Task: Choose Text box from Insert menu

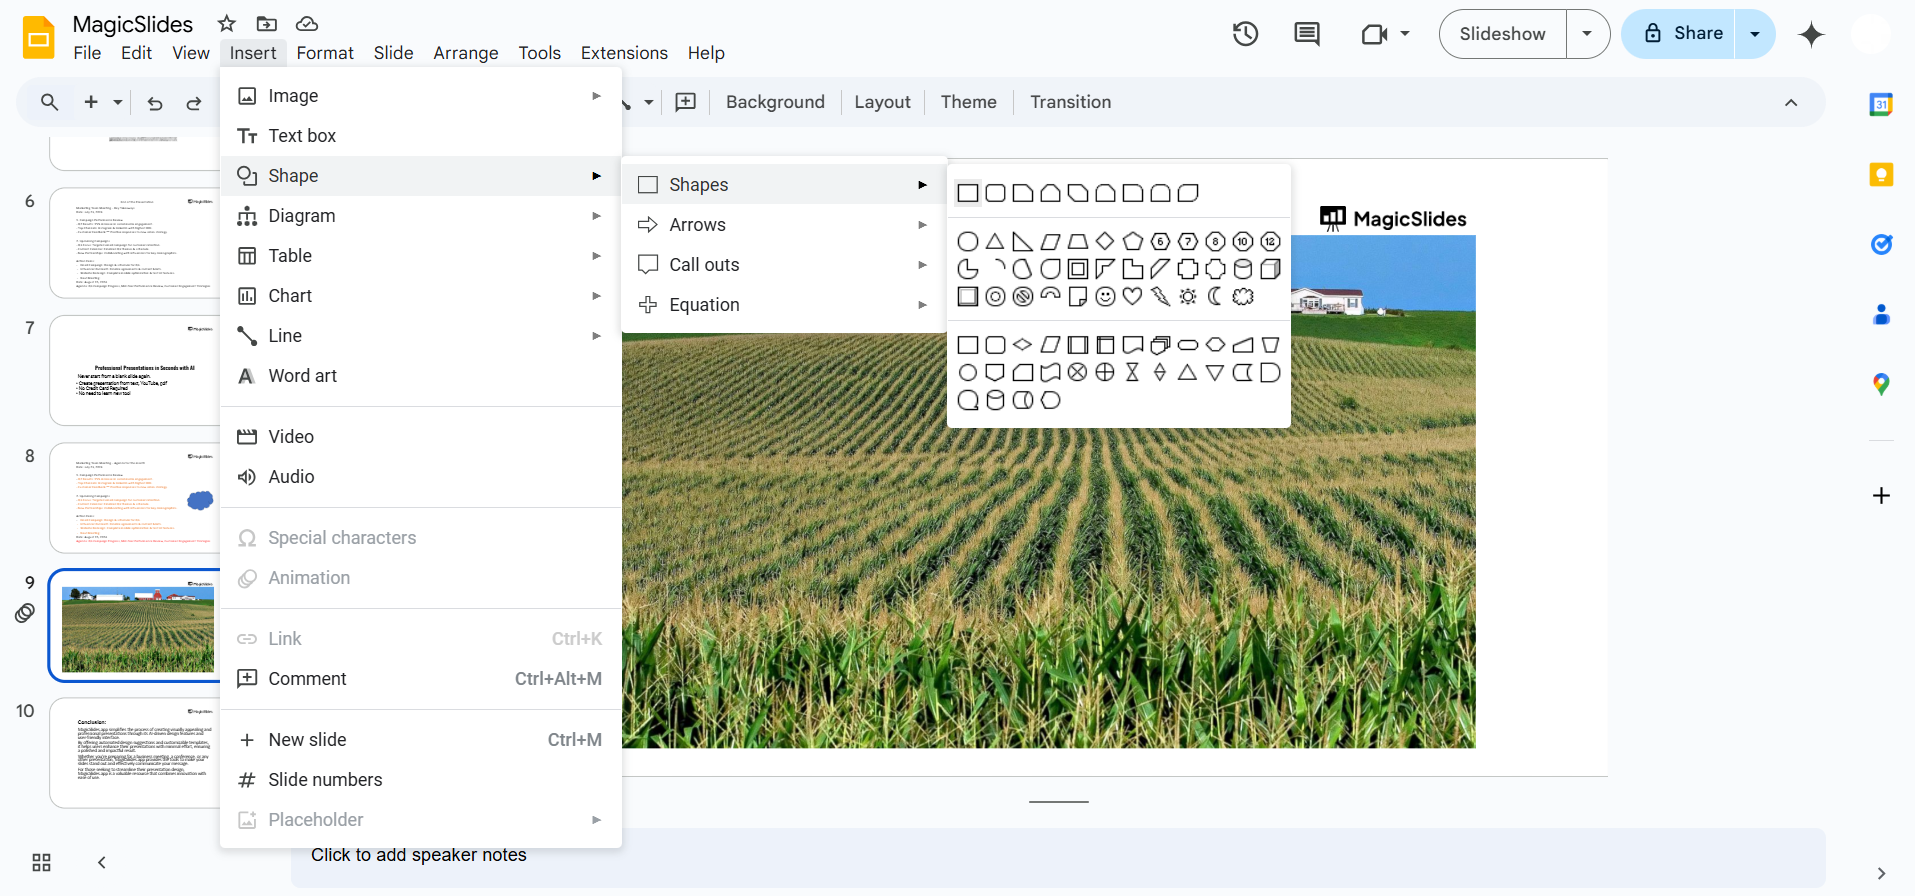Action: click(302, 136)
